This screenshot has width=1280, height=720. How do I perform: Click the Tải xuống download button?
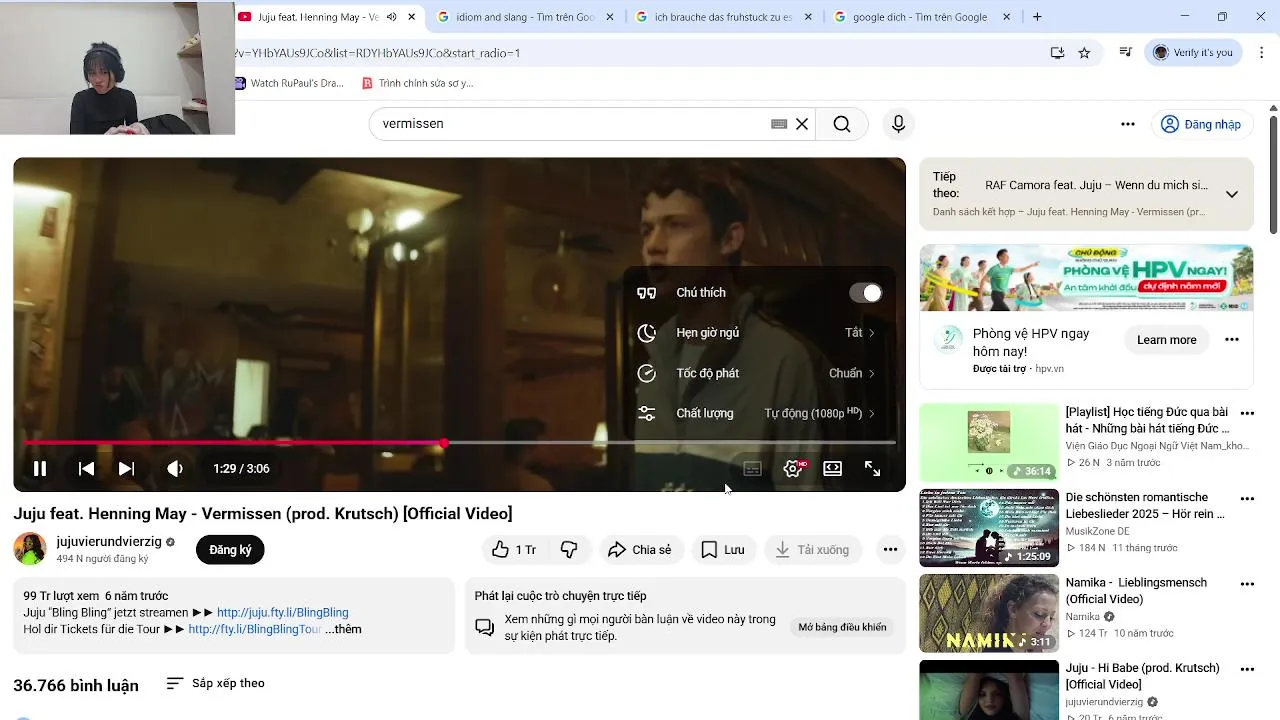pyautogui.click(x=813, y=550)
